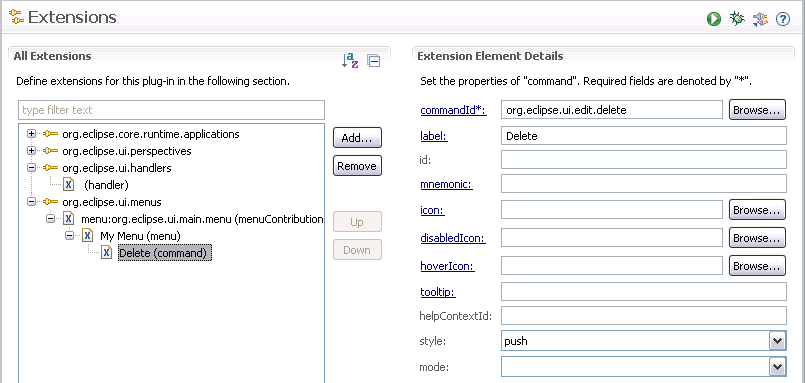Click the Add... button
805x383 pixels.
(357, 138)
